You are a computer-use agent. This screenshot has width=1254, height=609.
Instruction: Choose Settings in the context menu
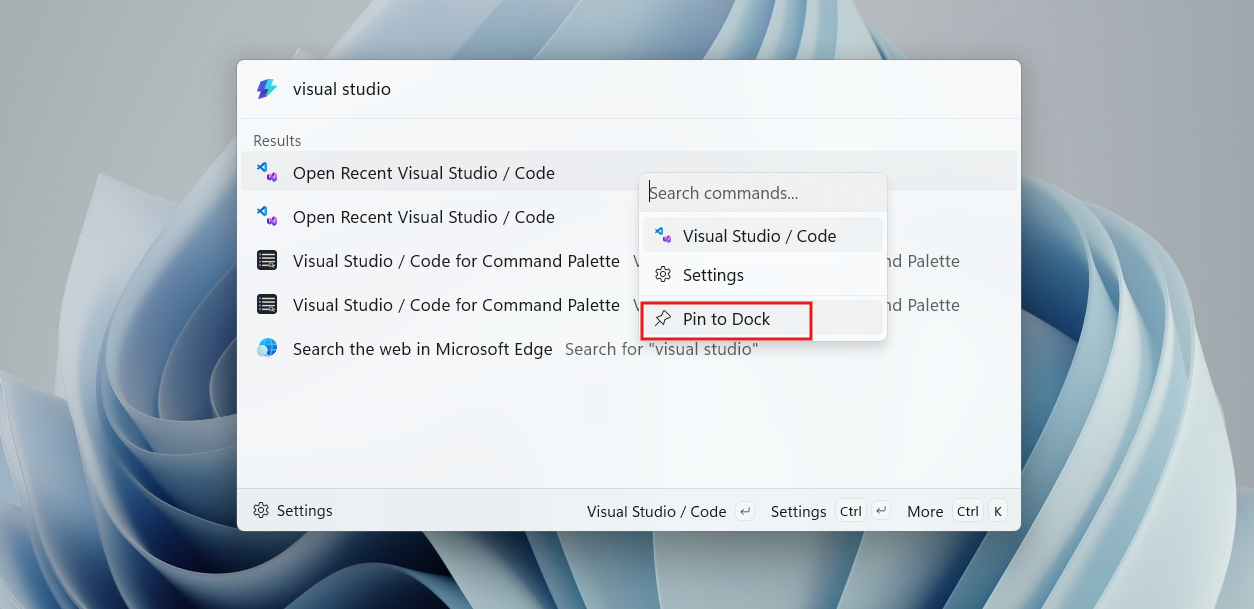pos(713,274)
